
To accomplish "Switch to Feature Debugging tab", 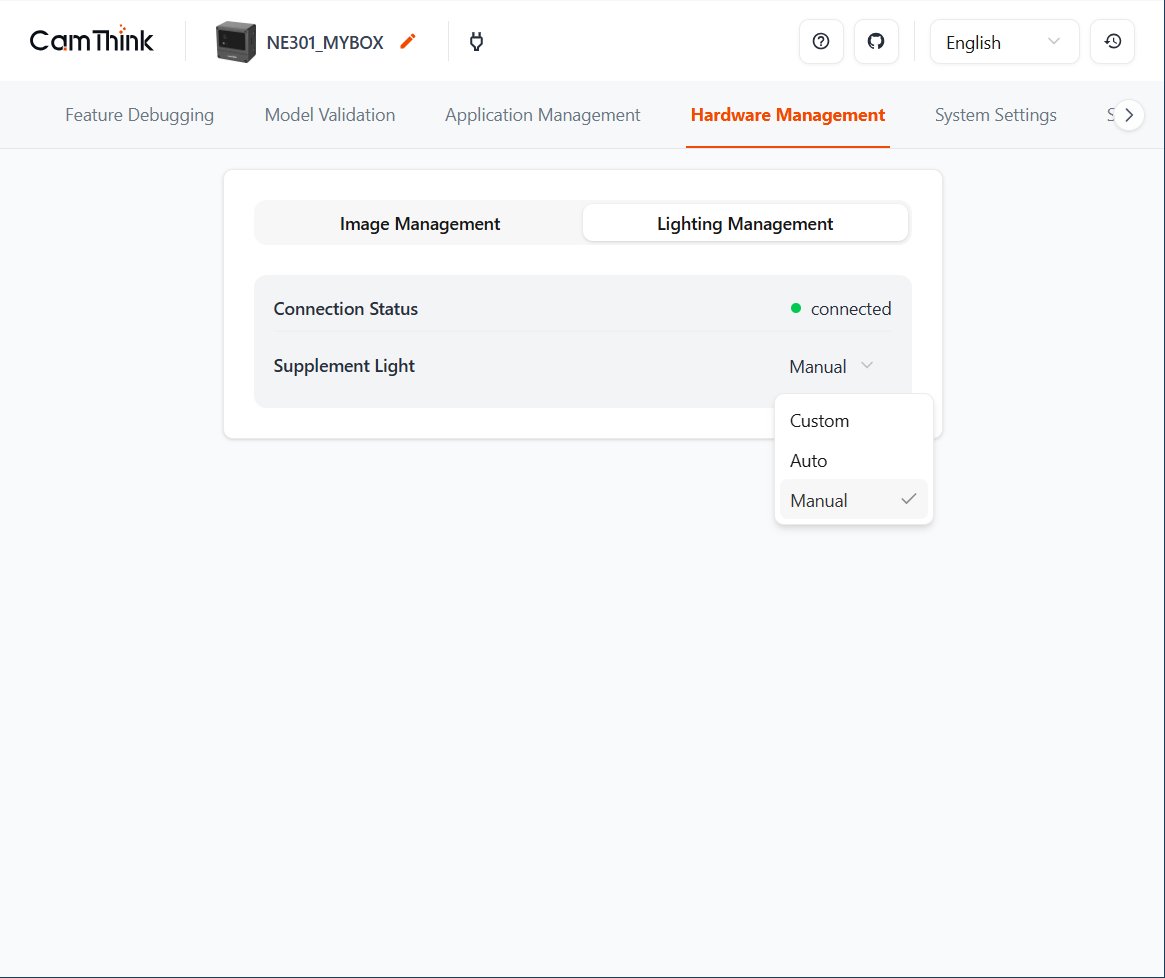I will pos(139,115).
